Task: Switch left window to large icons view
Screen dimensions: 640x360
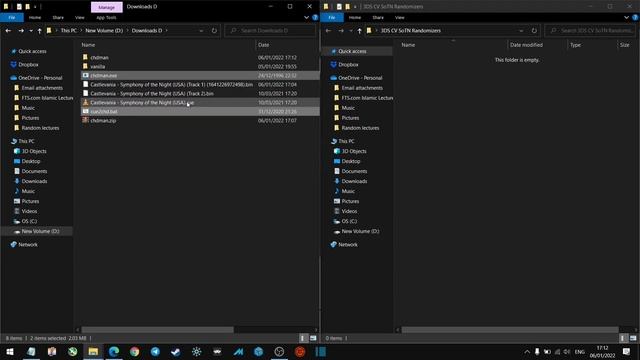Action: [313, 338]
